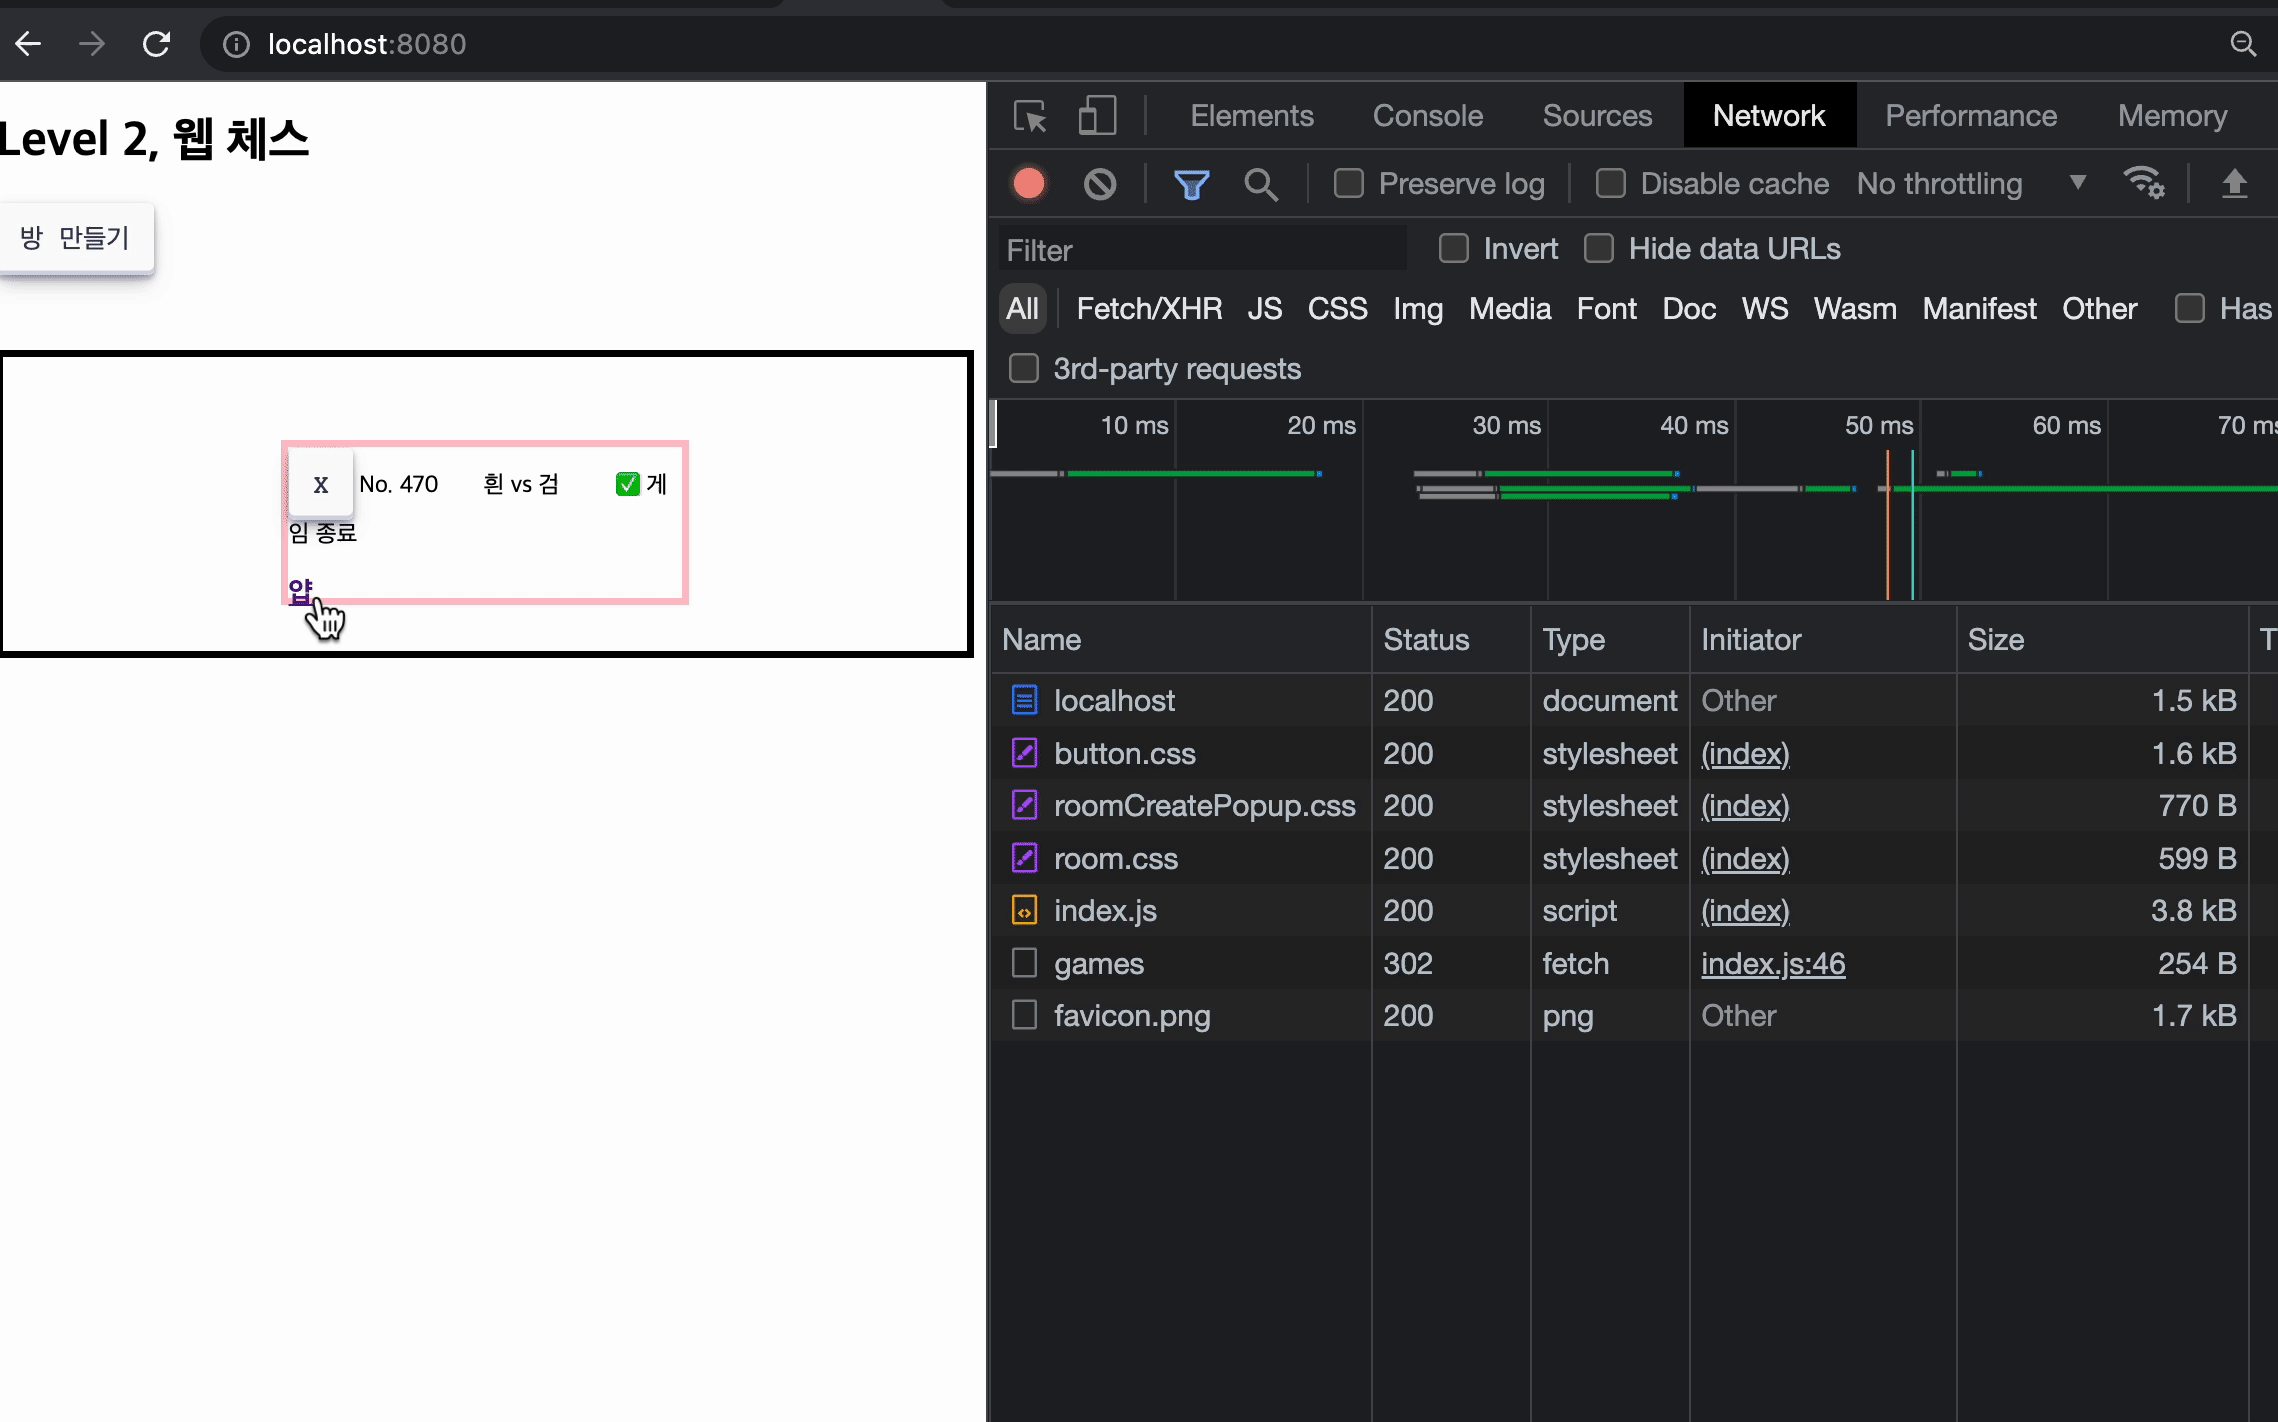
Task: Toggle the network filter funnel icon
Action: point(1191,184)
